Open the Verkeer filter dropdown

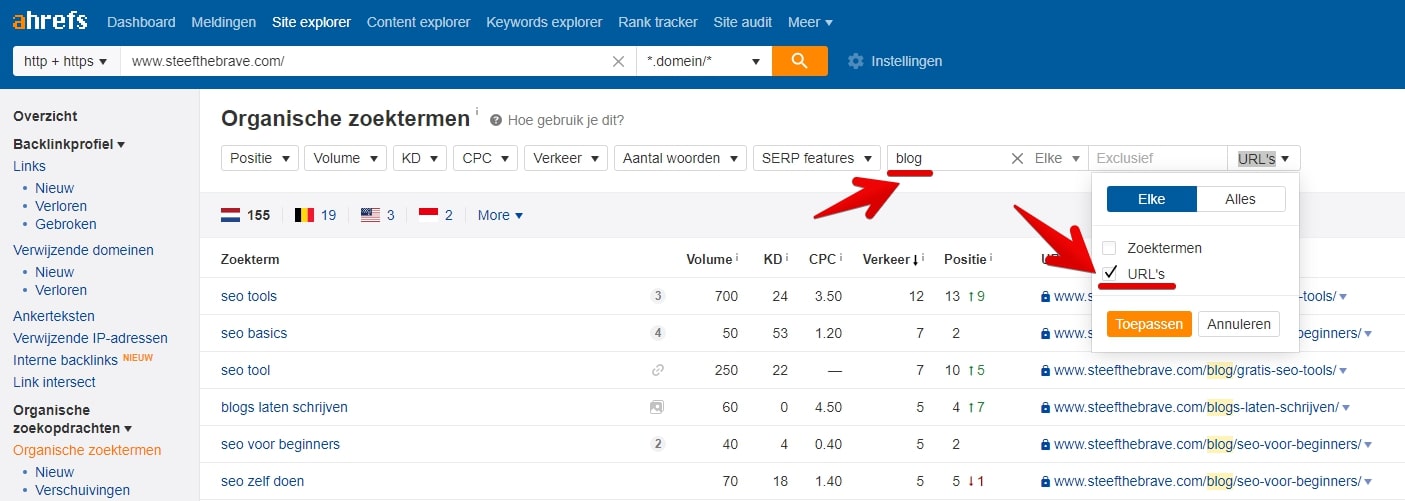tap(566, 158)
